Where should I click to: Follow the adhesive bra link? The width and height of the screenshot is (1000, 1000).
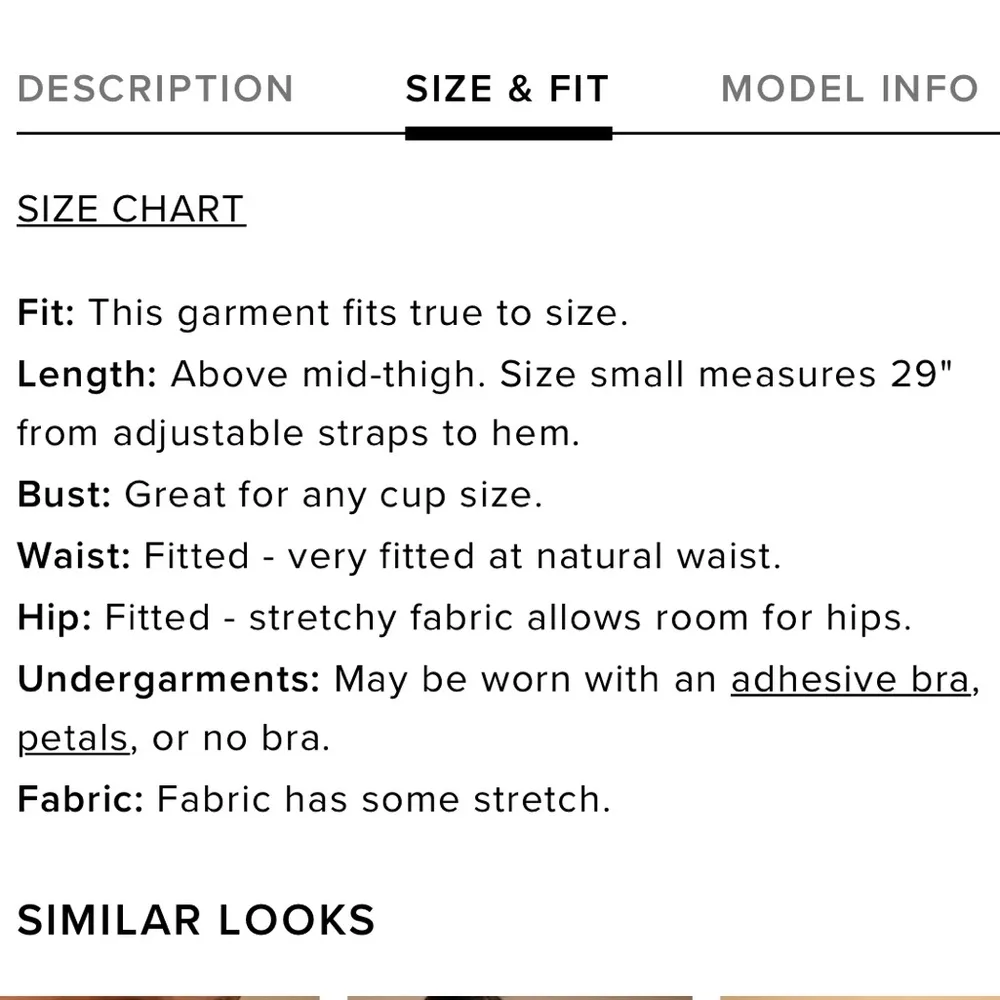click(850, 679)
